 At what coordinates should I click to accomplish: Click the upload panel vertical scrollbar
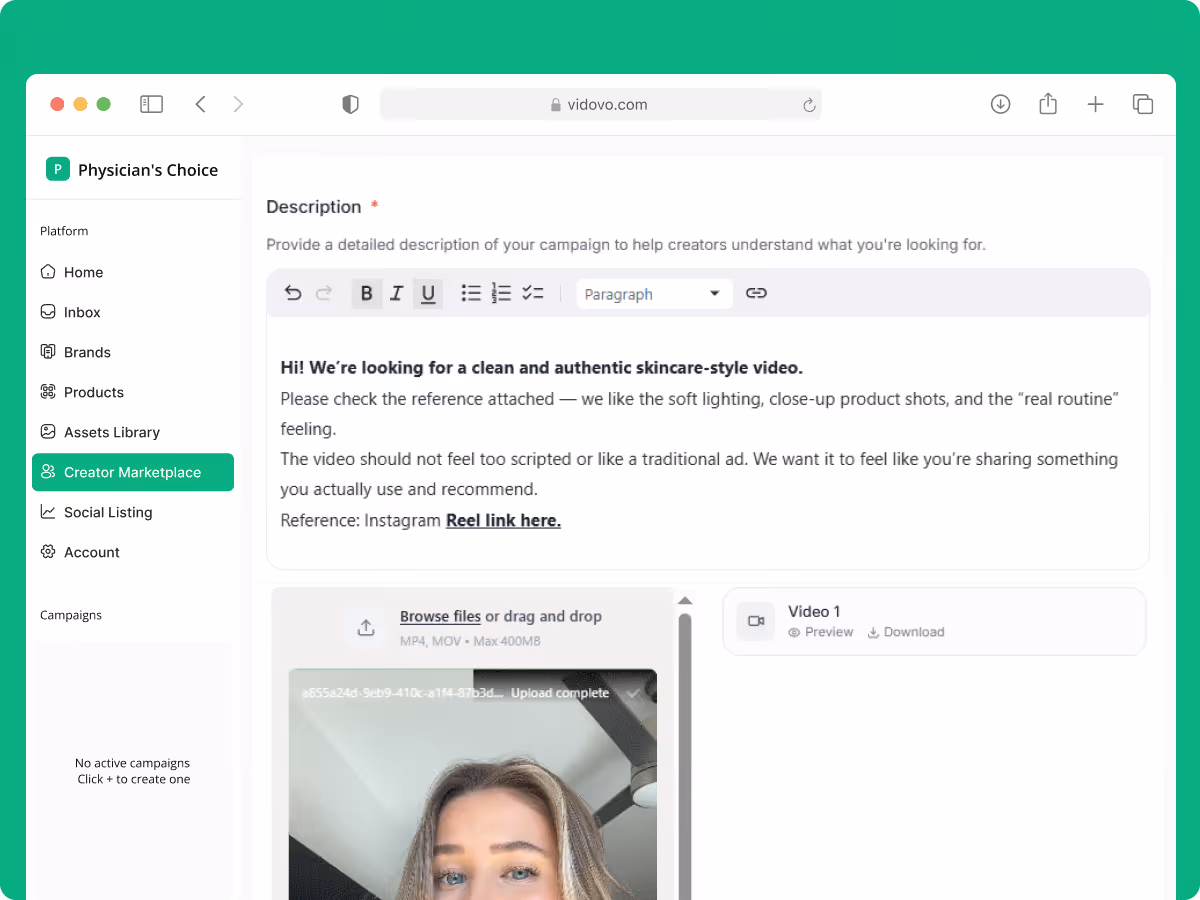[x=685, y=756]
